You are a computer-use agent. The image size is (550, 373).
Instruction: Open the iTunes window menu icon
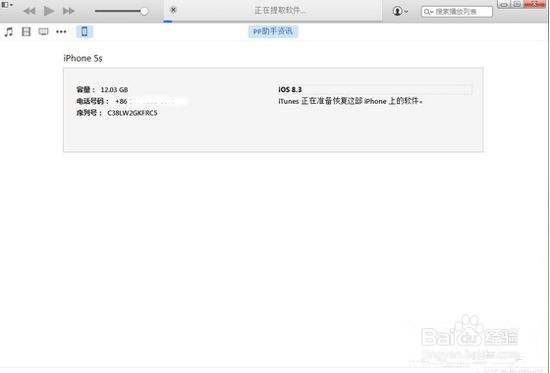pyautogui.click(x=6, y=5)
